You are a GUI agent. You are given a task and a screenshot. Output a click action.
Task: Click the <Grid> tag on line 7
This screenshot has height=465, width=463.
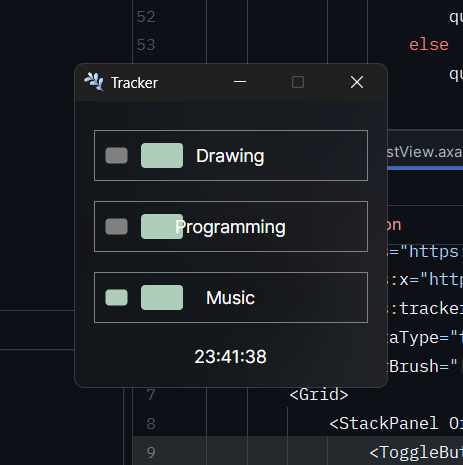[x=319, y=395]
